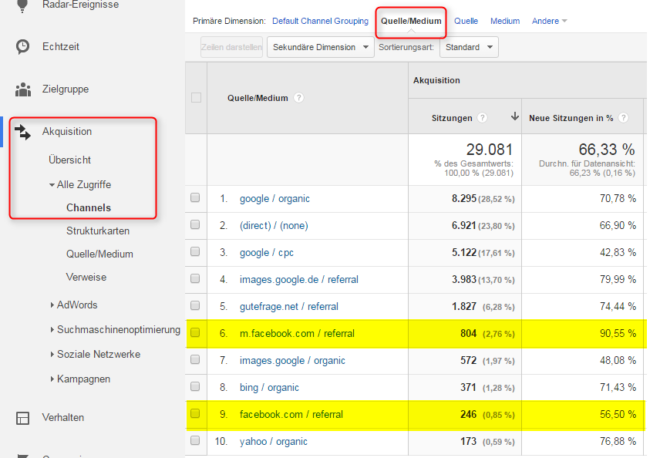Check the google / organic row checkbox
The width and height of the screenshot is (660, 458).
coord(195,198)
